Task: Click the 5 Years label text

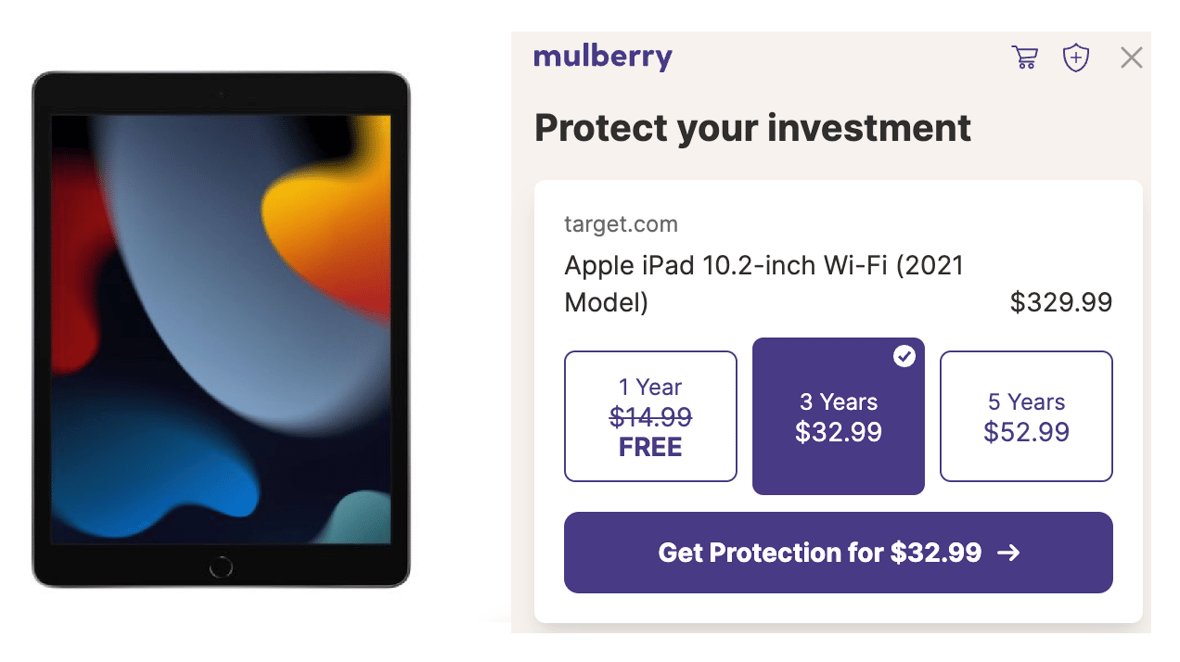Action: [1026, 401]
